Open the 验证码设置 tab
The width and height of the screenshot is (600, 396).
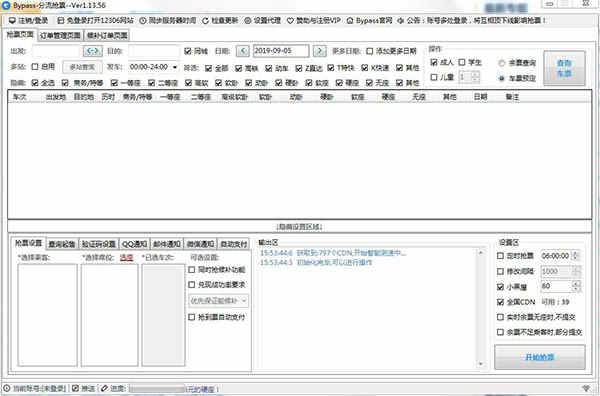tap(99, 244)
